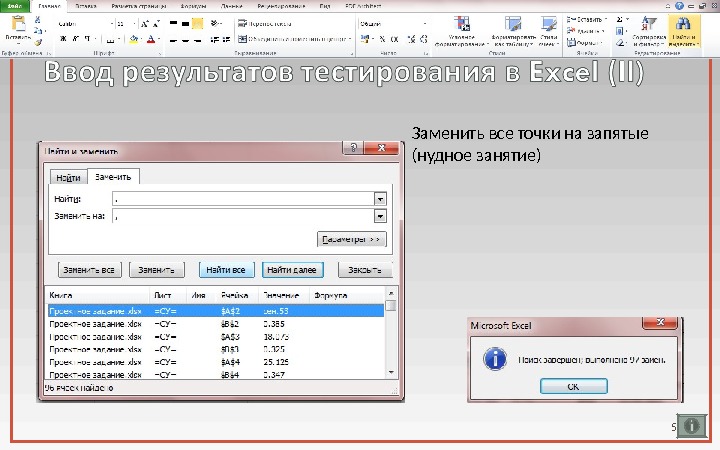Select the Format Painter brush icon
The width and height of the screenshot is (720, 450).
click(x=38, y=42)
